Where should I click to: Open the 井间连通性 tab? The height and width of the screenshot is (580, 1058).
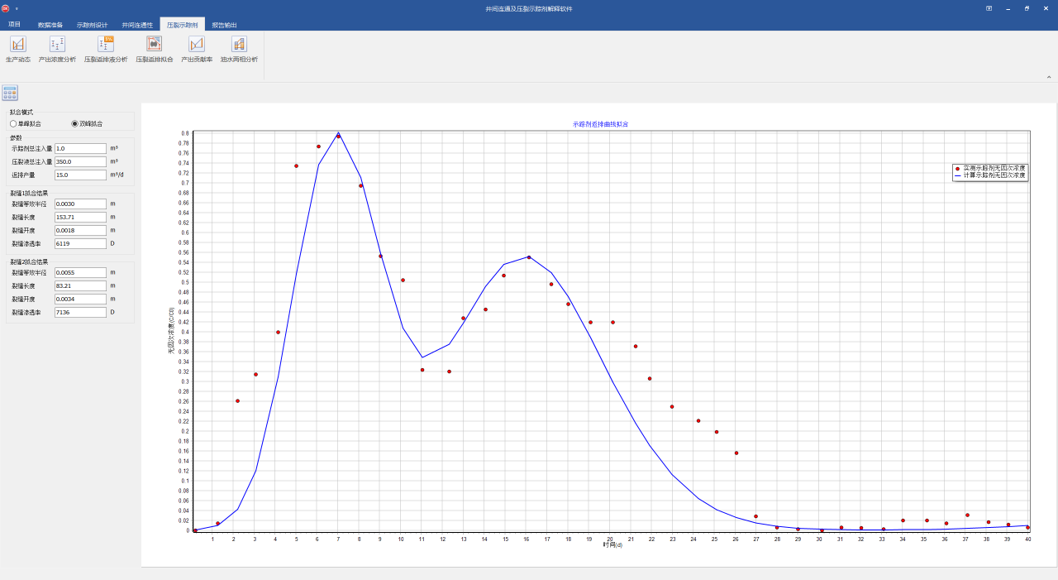[x=137, y=24]
